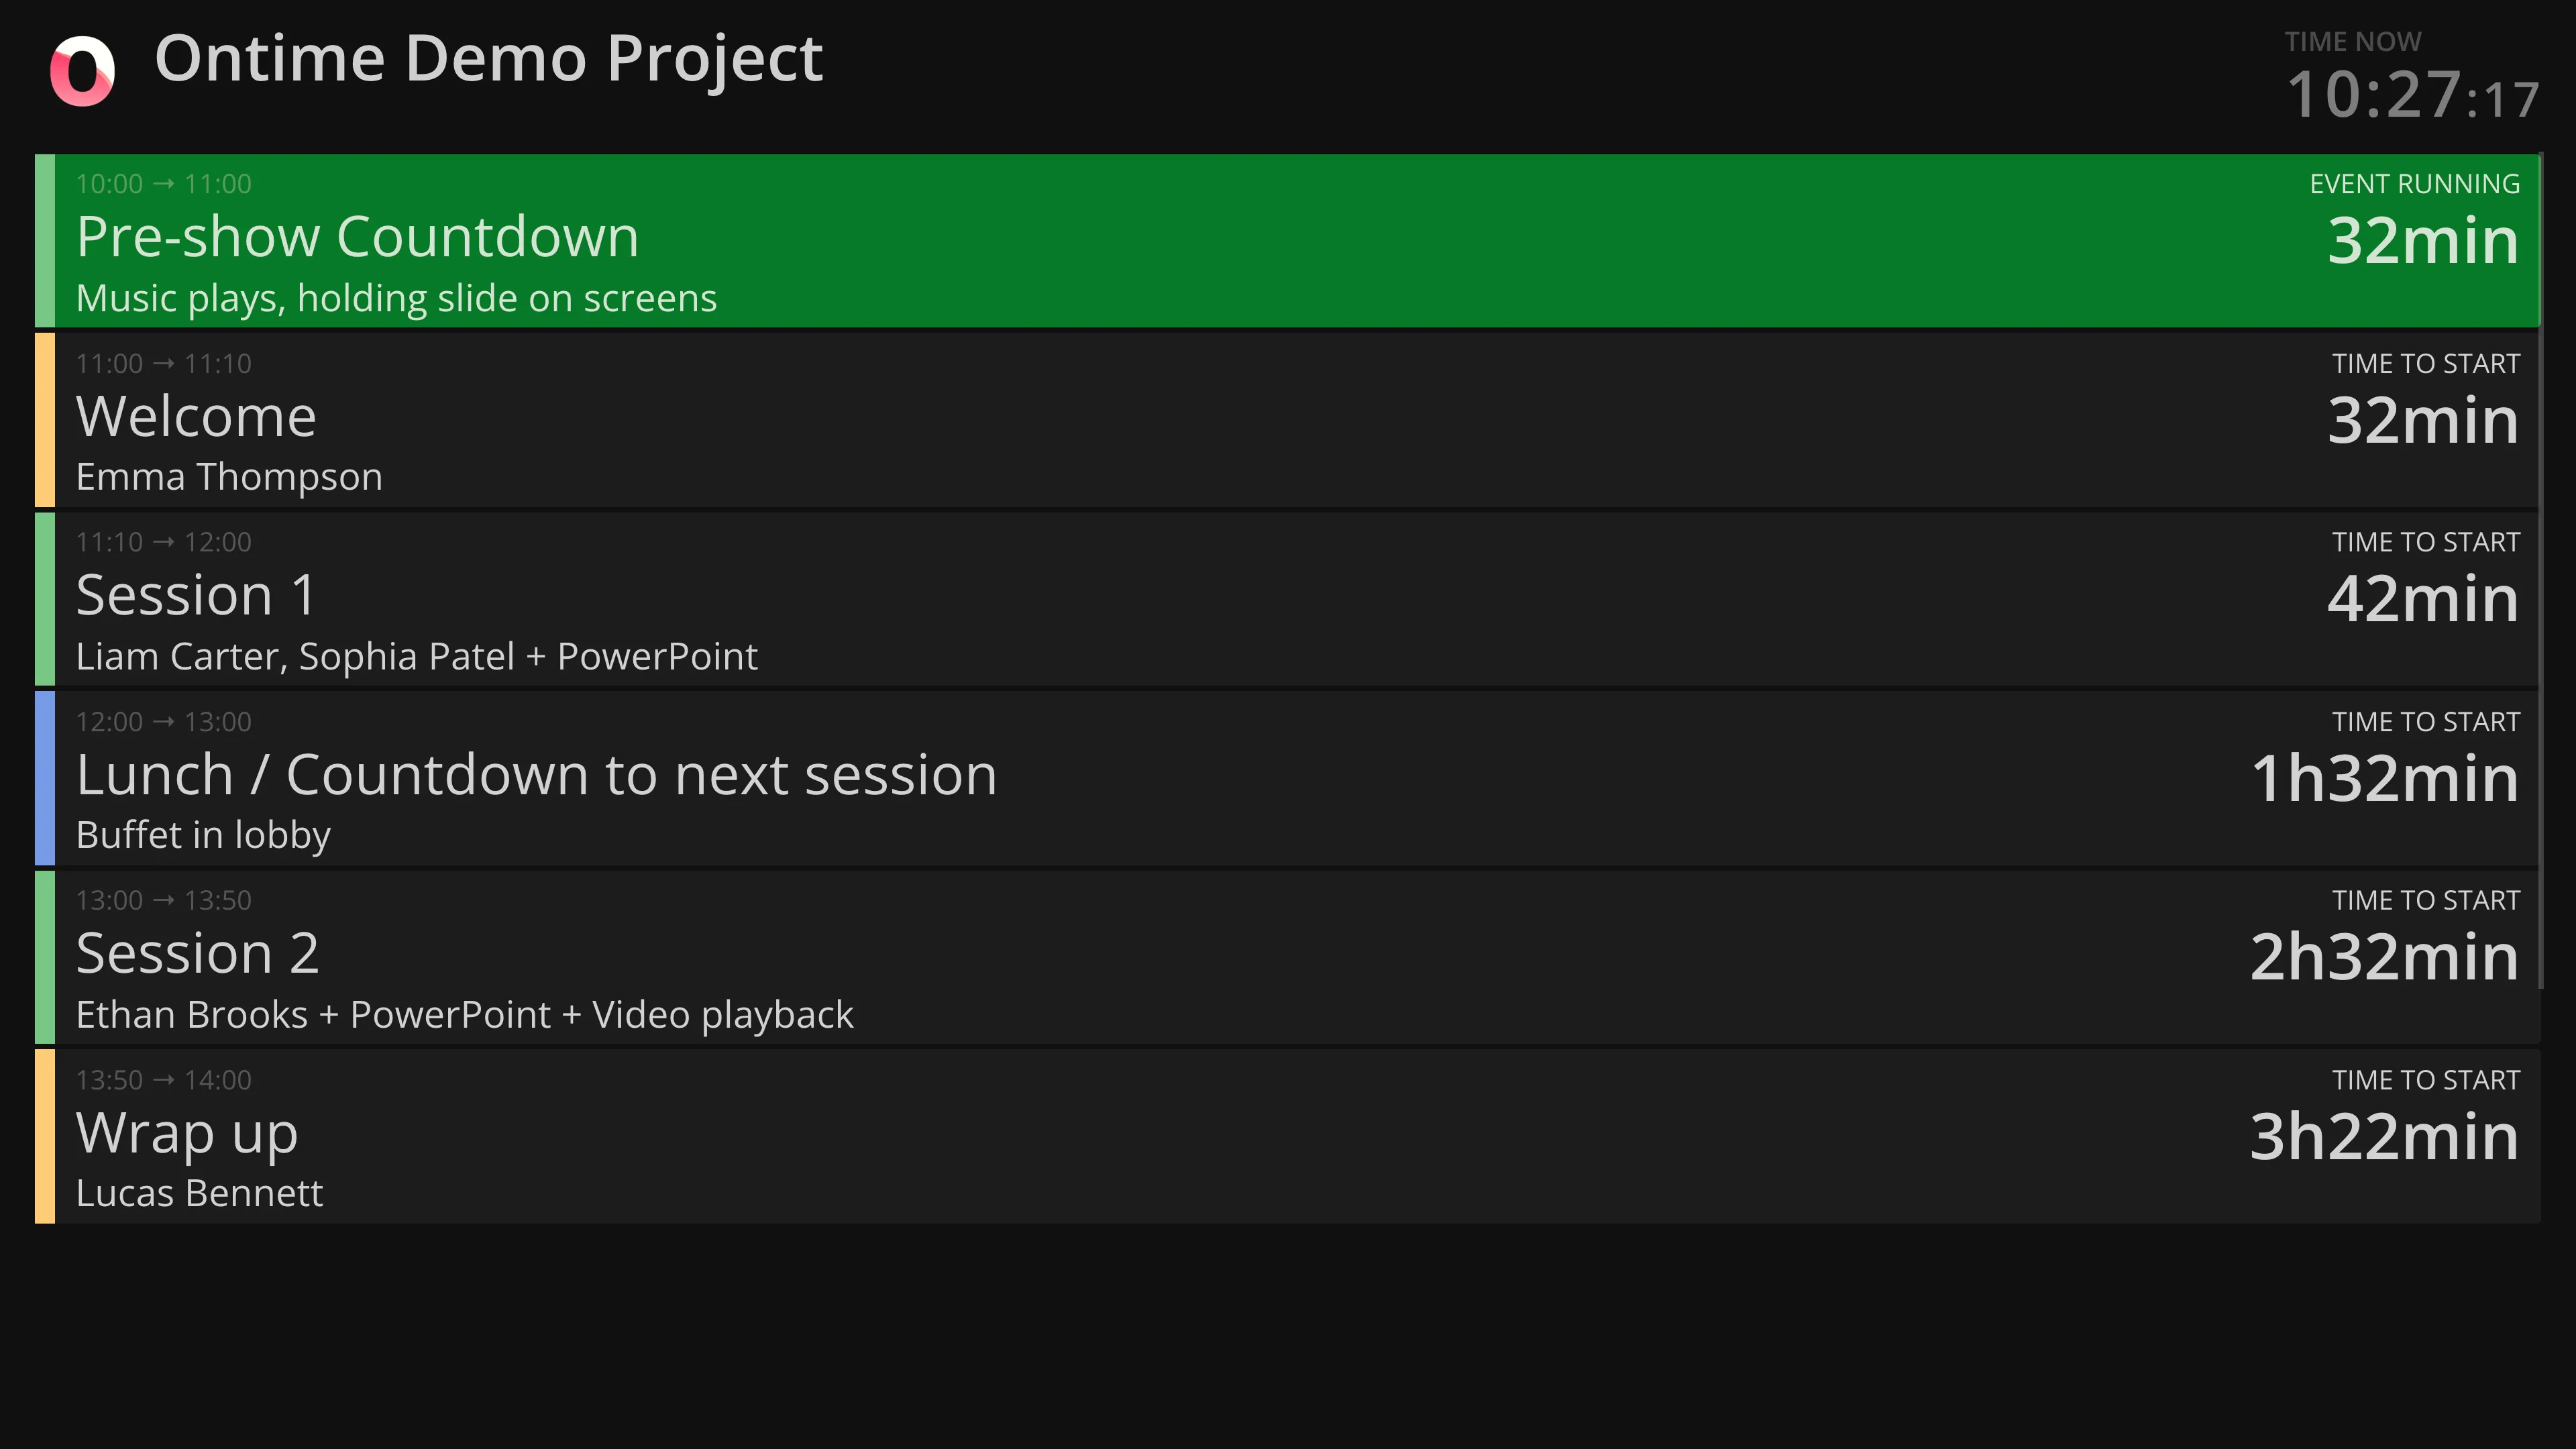Select the Pre-show Countdown running event
The width and height of the screenshot is (2576, 1449).
coord(1200,240)
